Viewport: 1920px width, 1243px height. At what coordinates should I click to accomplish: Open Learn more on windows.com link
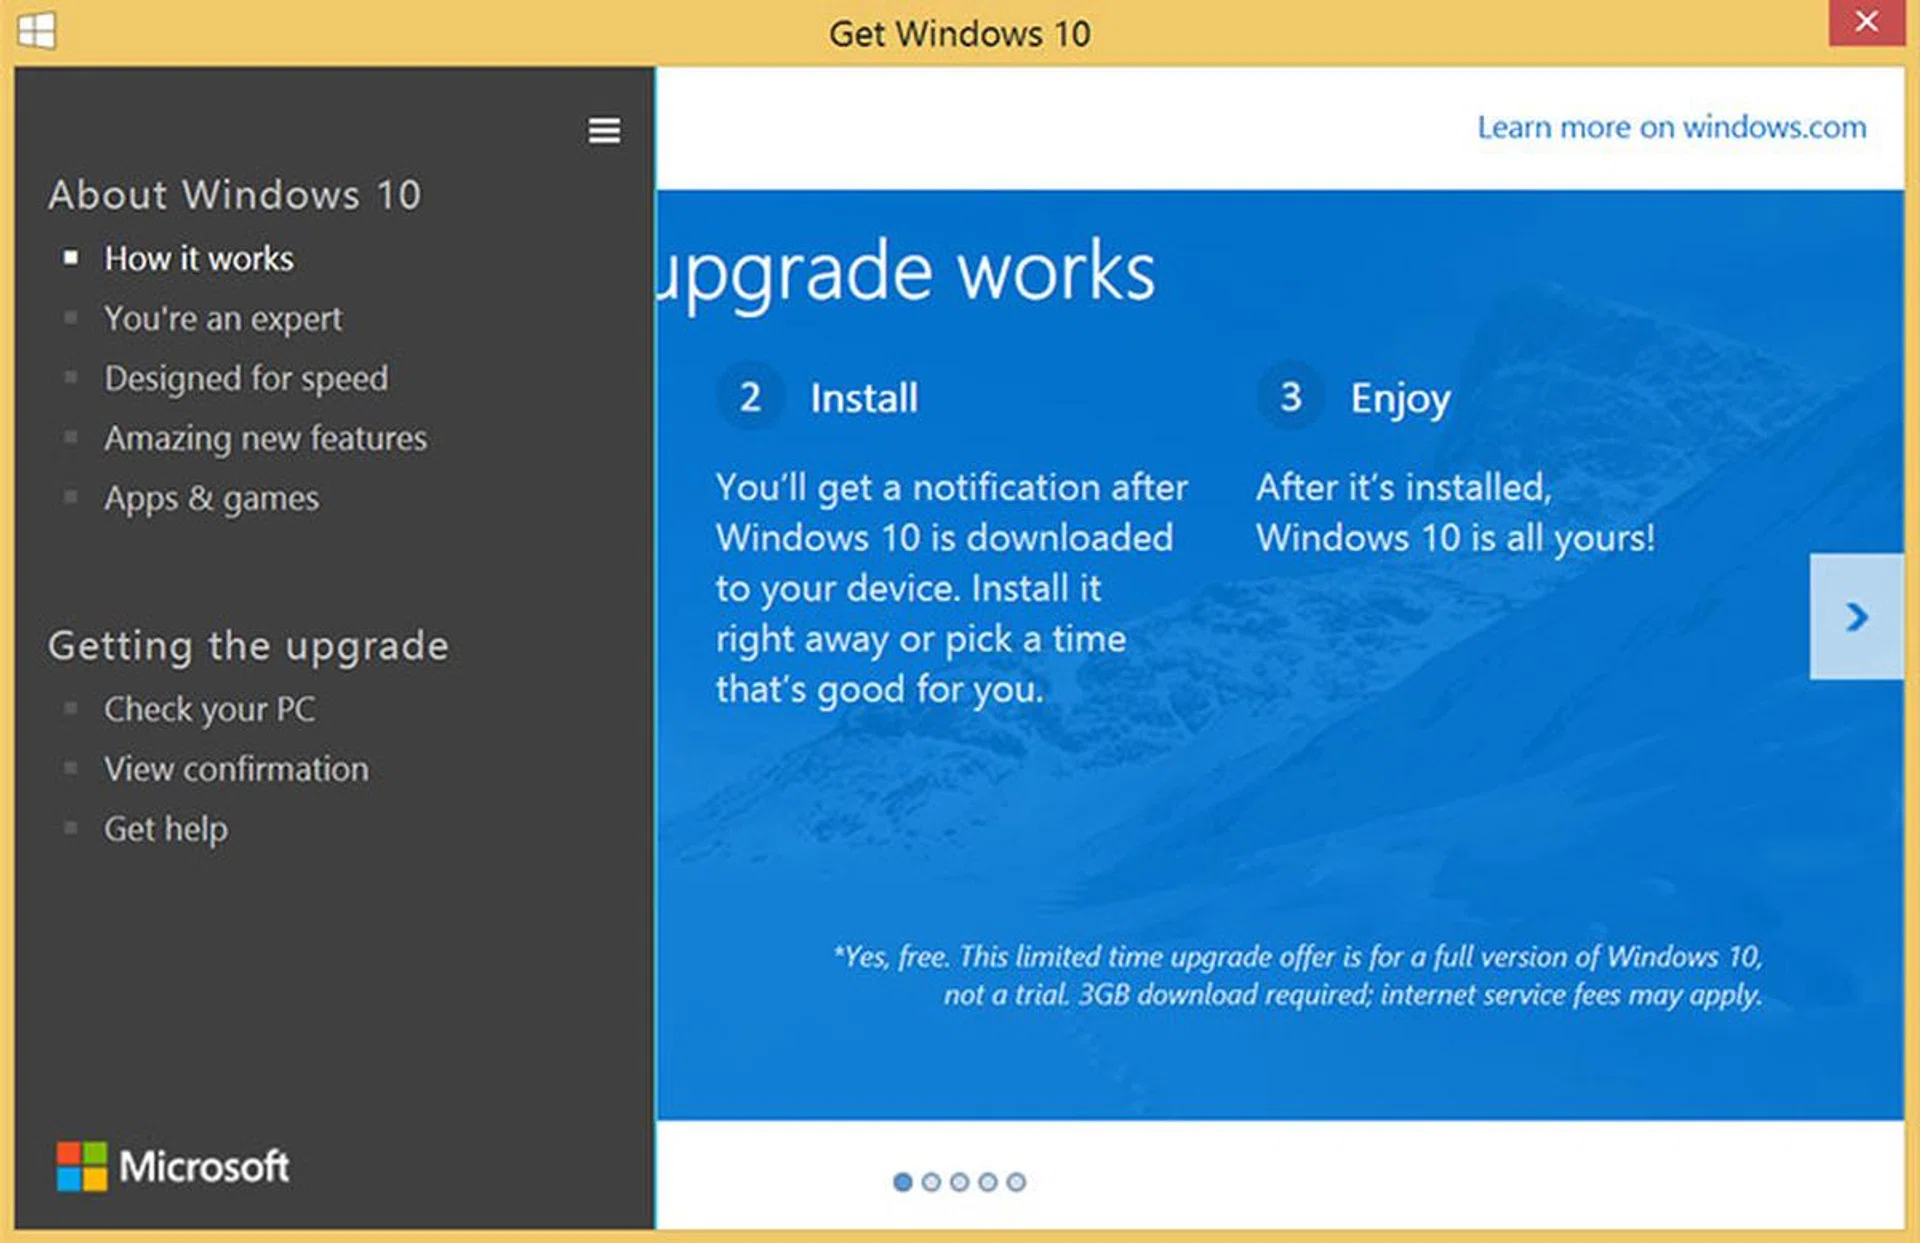[x=1671, y=128]
